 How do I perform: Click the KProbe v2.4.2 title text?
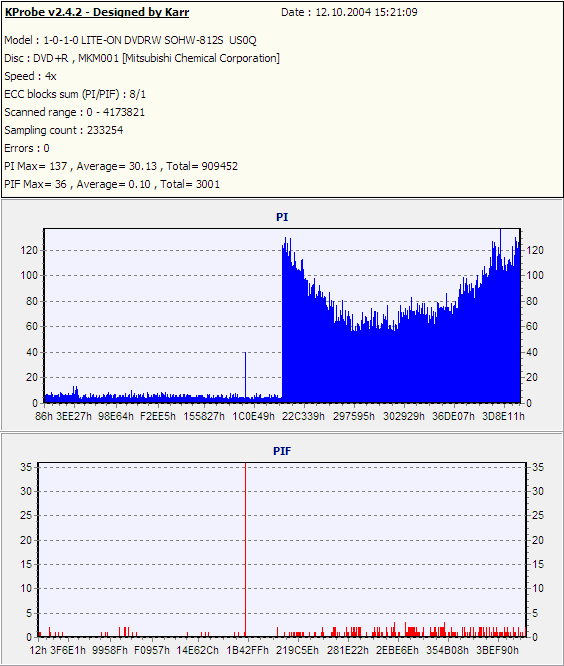[x=97, y=12]
